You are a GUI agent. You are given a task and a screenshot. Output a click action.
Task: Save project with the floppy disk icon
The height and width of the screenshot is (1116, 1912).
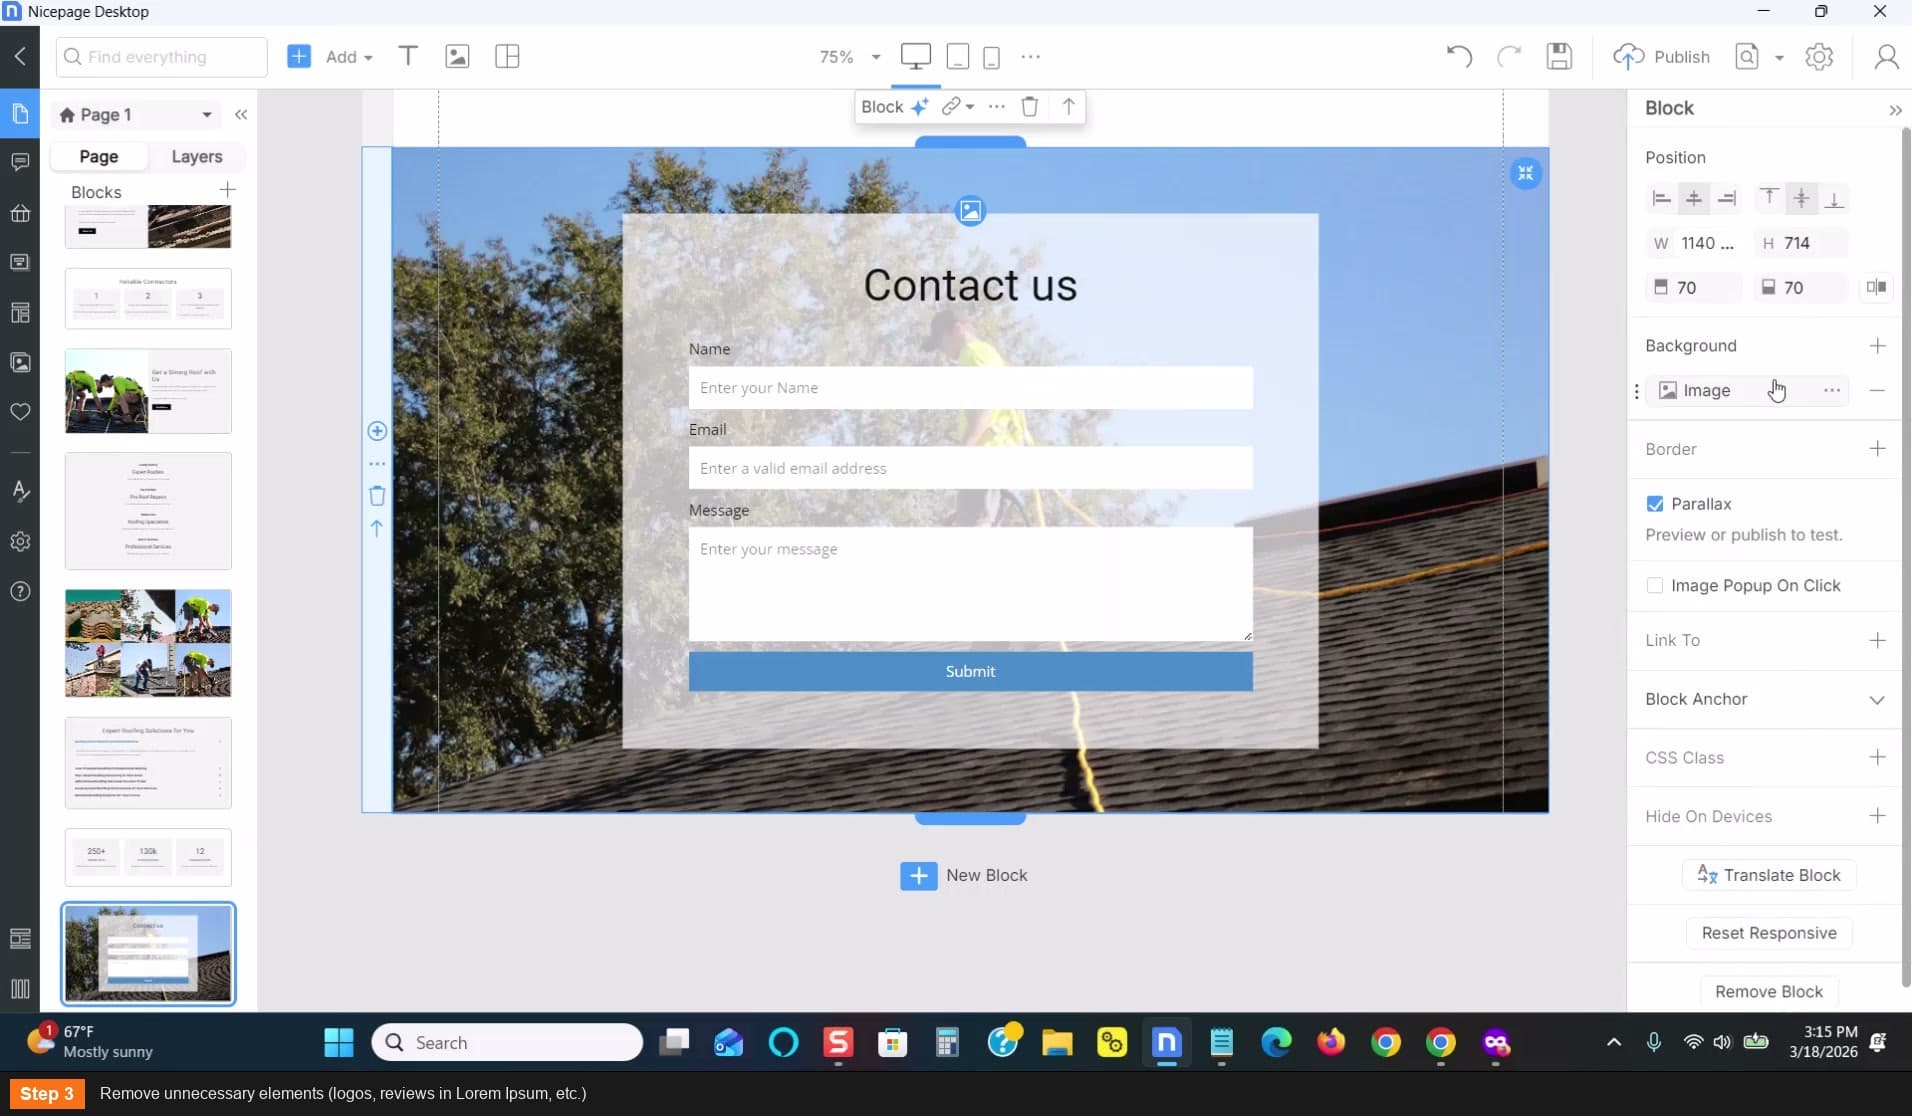(1559, 56)
